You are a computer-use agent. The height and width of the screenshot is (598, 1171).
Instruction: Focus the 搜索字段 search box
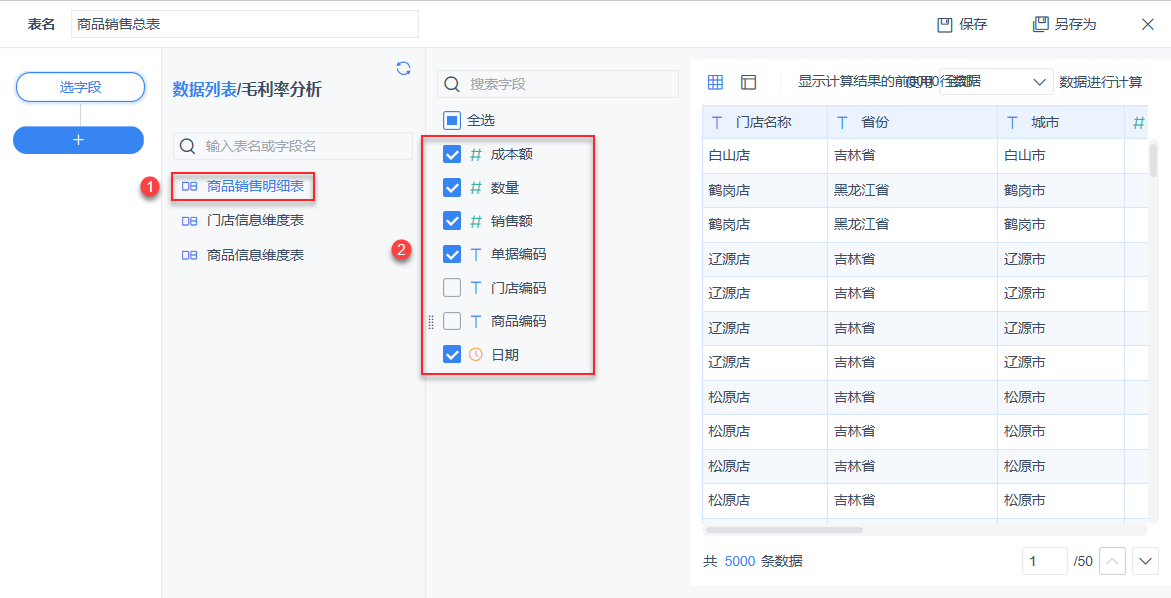click(558, 84)
